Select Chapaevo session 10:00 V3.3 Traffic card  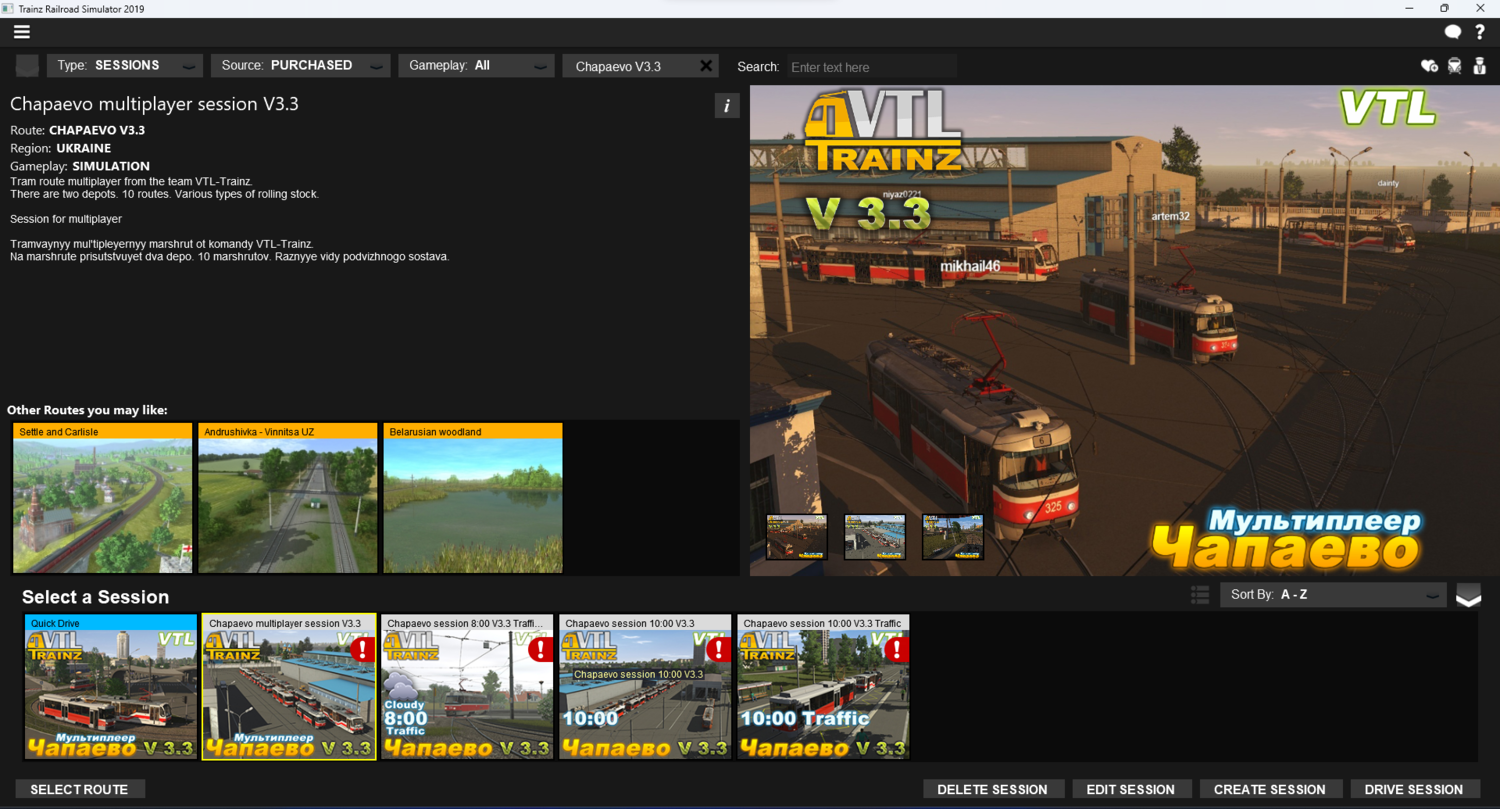click(x=823, y=687)
